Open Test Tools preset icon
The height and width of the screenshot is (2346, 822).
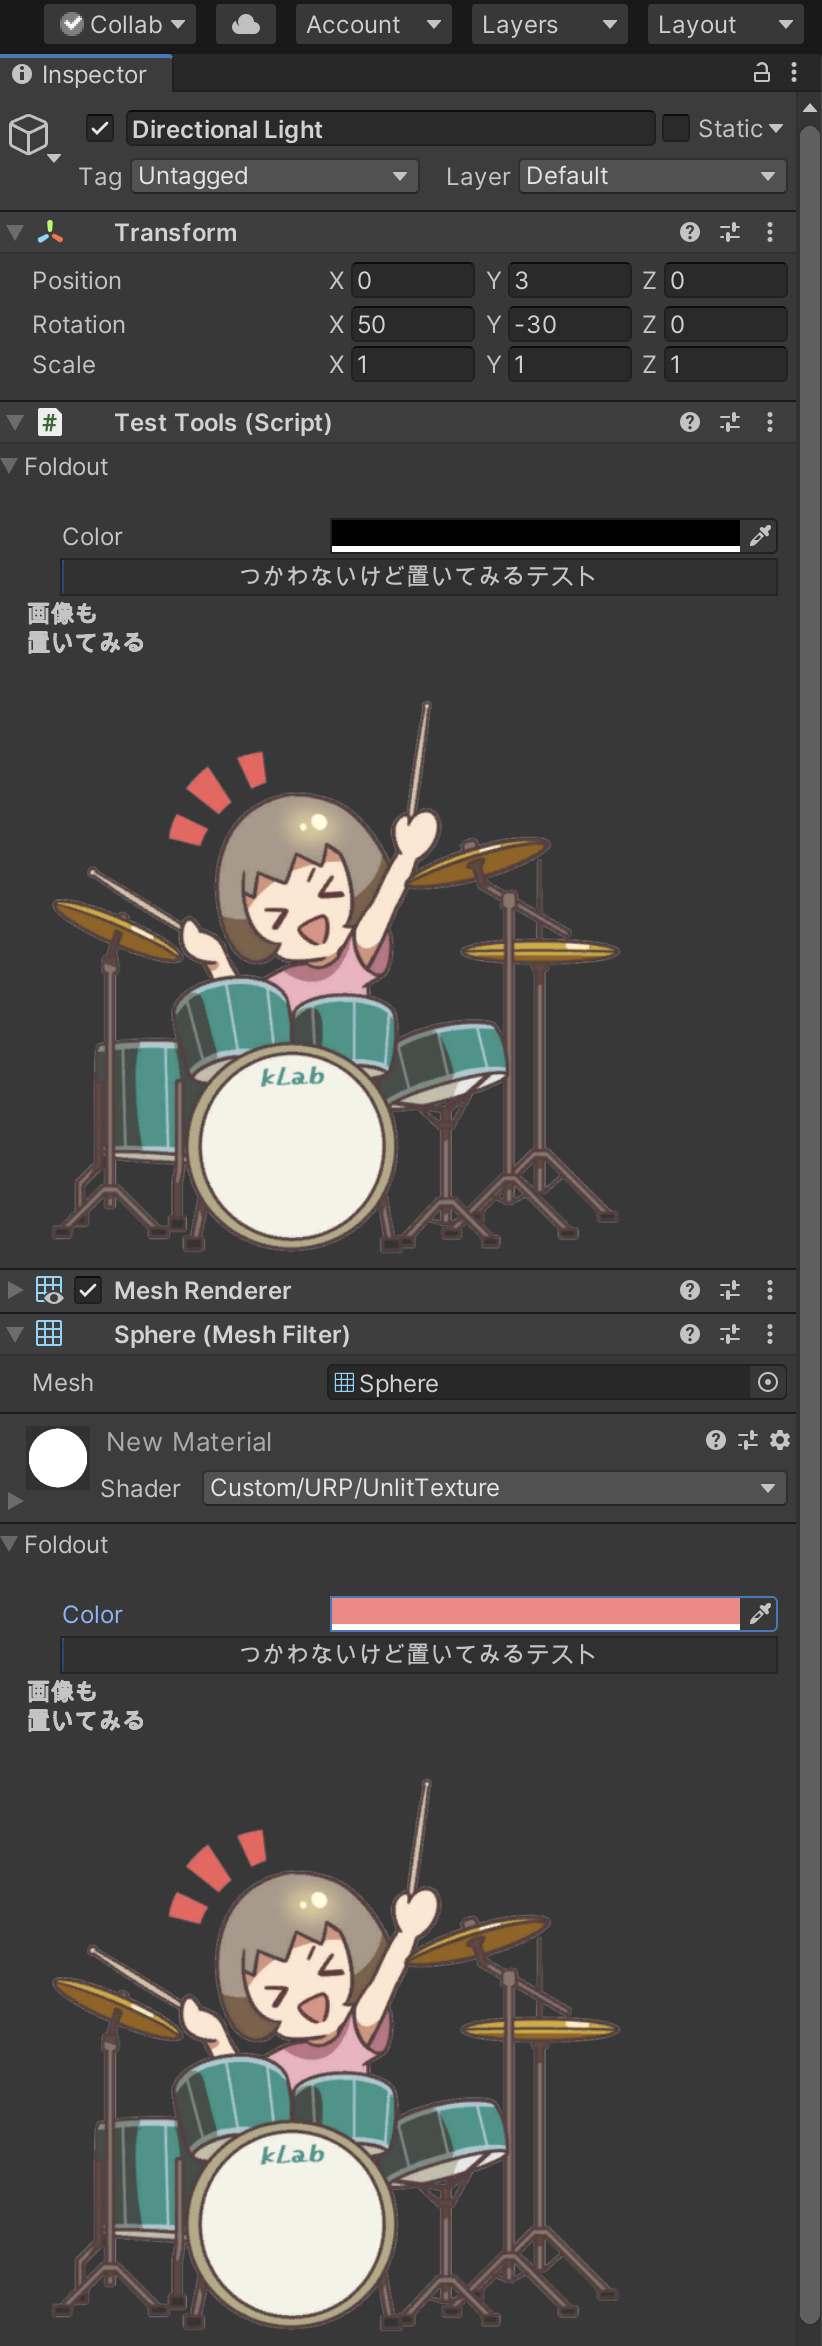point(730,422)
